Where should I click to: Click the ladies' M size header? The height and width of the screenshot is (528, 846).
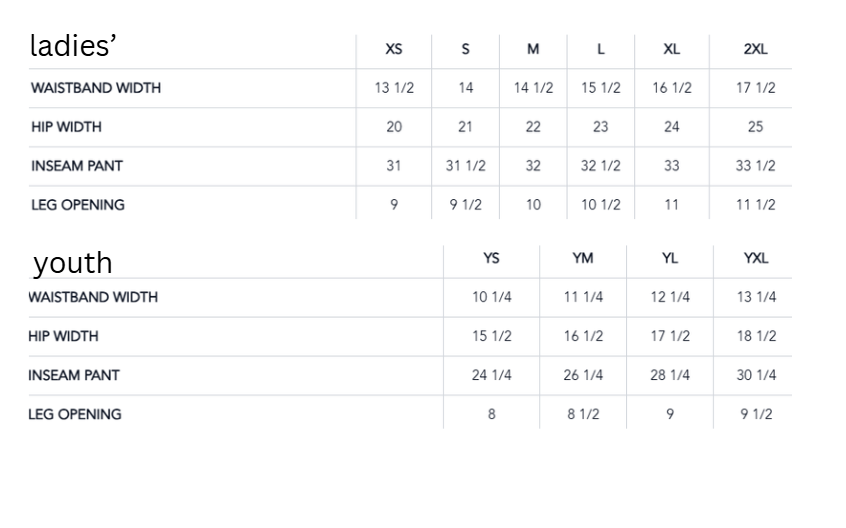click(x=533, y=49)
